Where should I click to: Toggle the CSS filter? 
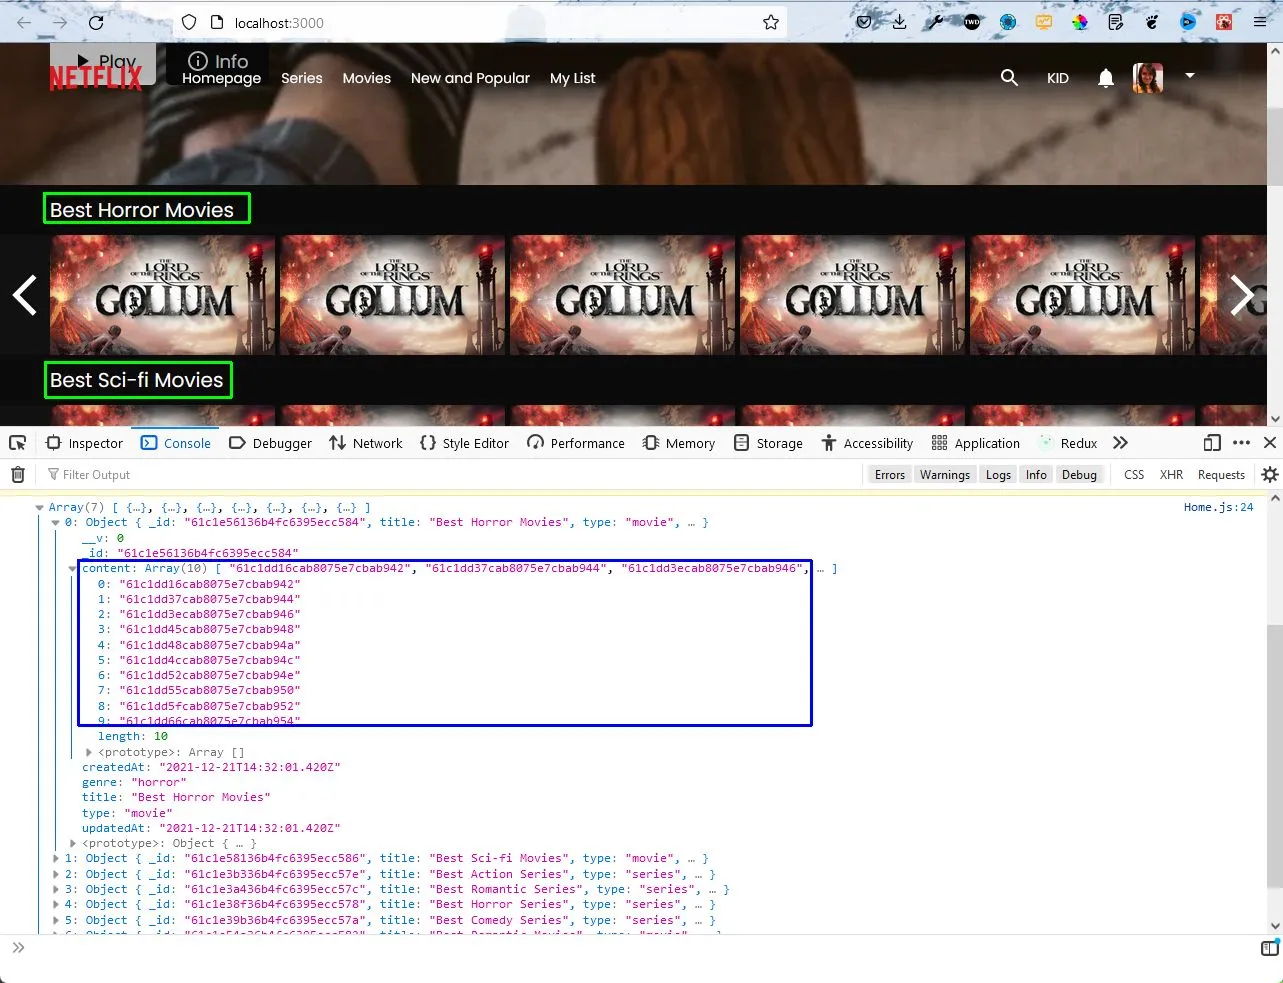pyautogui.click(x=1134, y=475)
